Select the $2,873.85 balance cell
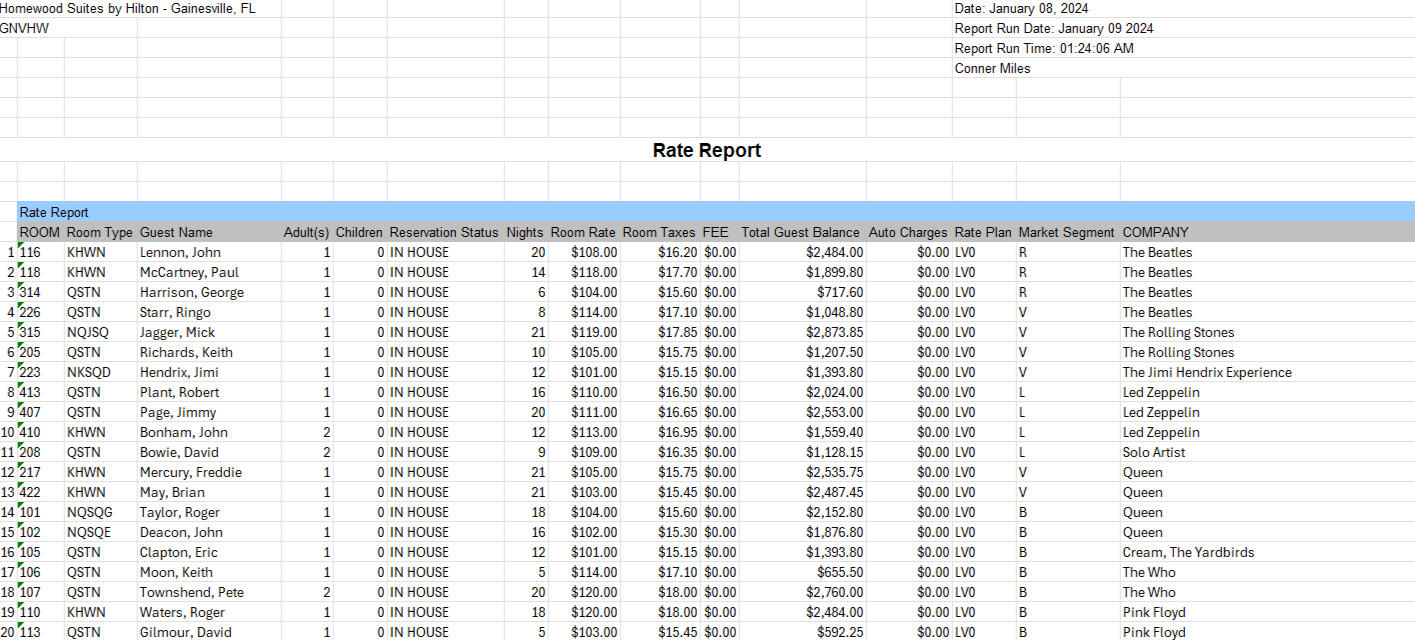Viewport: 1415px width, 640px height. point(834,332)
